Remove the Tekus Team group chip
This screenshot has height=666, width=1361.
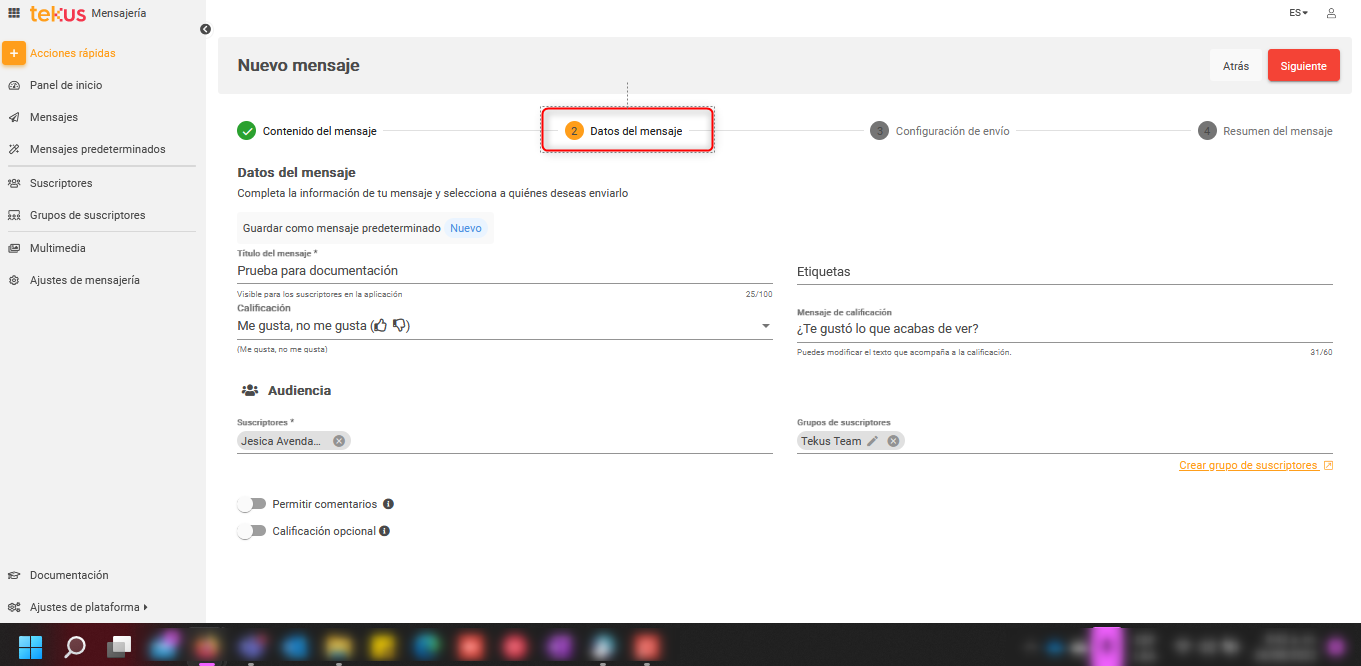893,441
